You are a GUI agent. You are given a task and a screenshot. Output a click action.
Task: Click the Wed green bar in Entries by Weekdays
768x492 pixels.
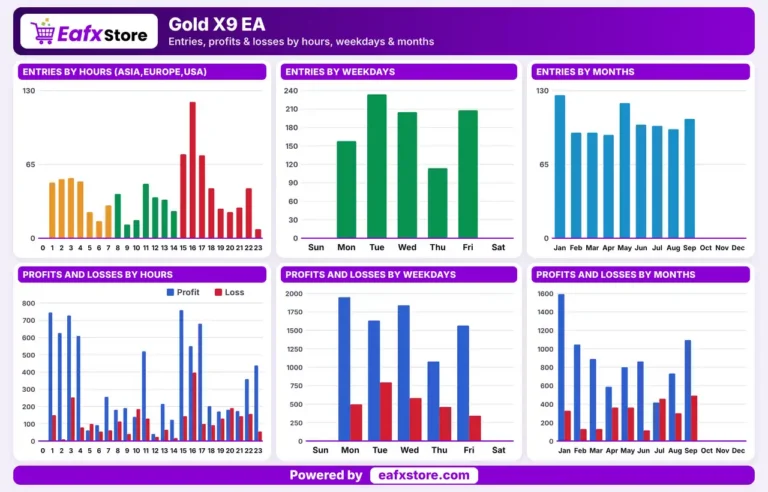tap(407, 175)
